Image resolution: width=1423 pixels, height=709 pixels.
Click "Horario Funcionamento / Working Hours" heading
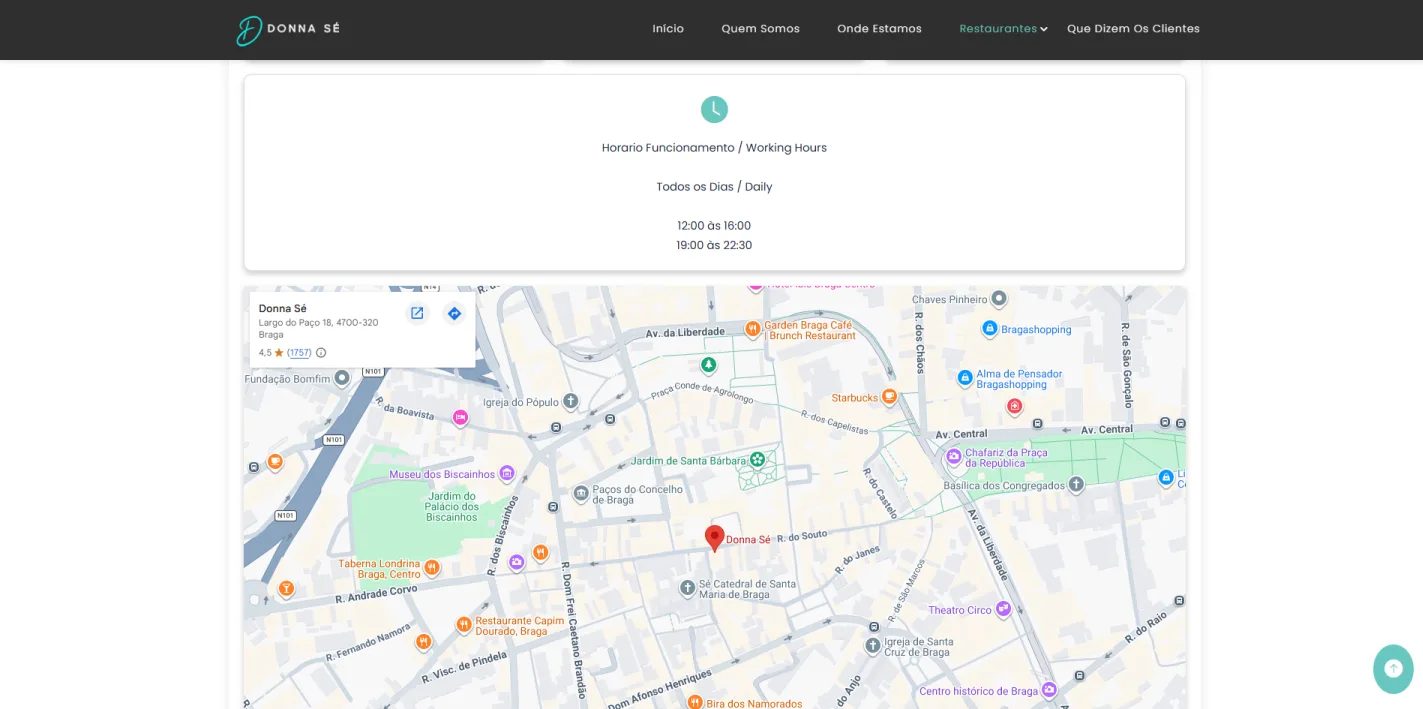point(714,148)
